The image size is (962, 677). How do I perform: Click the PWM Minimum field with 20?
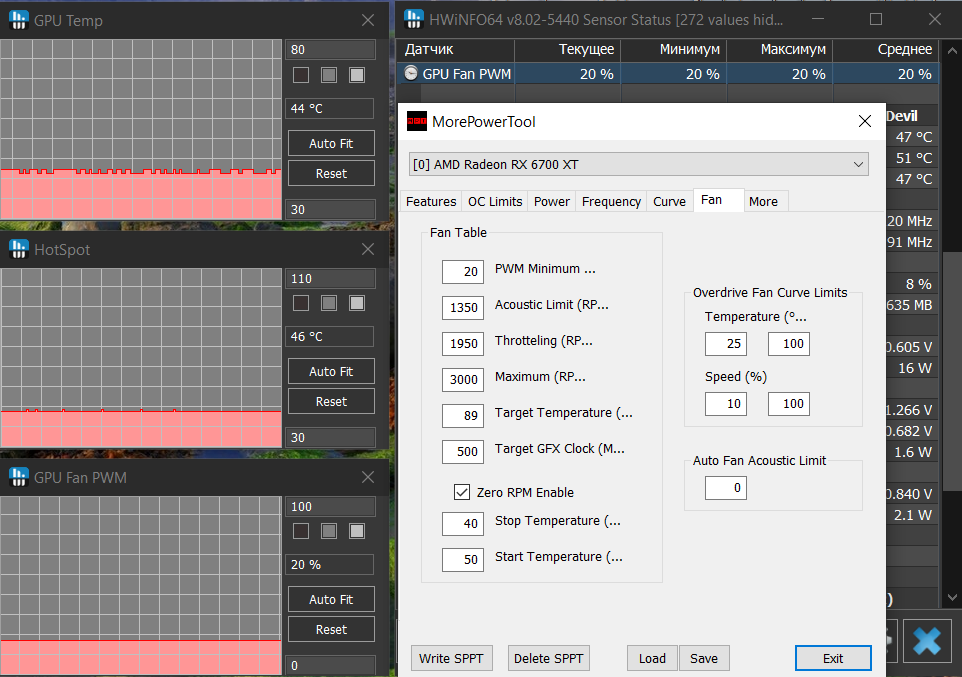(x=463, y=271)
